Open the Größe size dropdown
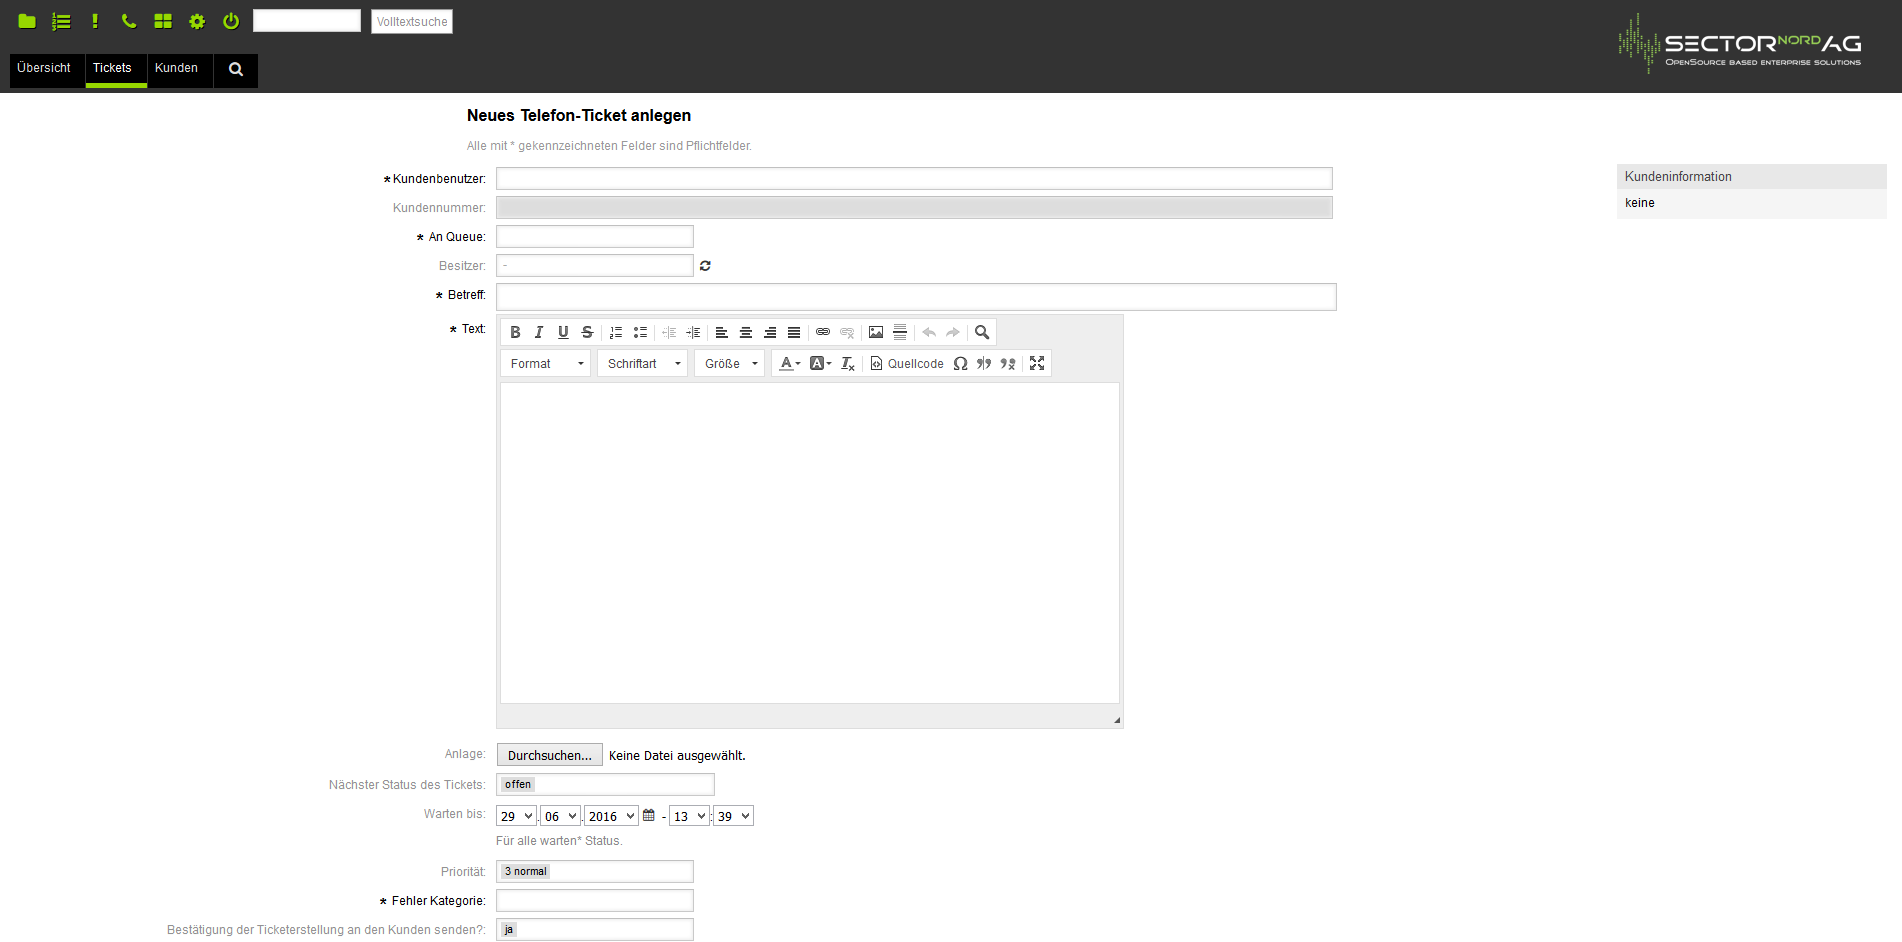Screen dimensions: 1902x942 click(x=730, y=364)
